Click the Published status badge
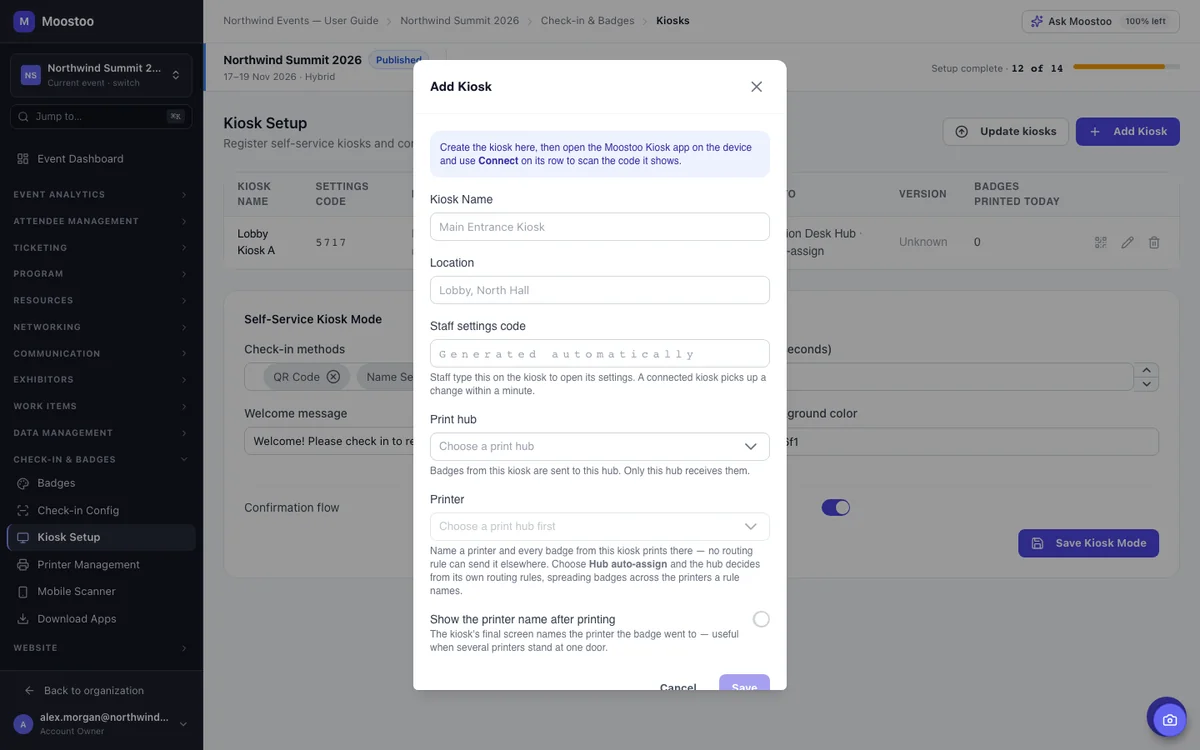1200x750 pixels. point(398,60)
